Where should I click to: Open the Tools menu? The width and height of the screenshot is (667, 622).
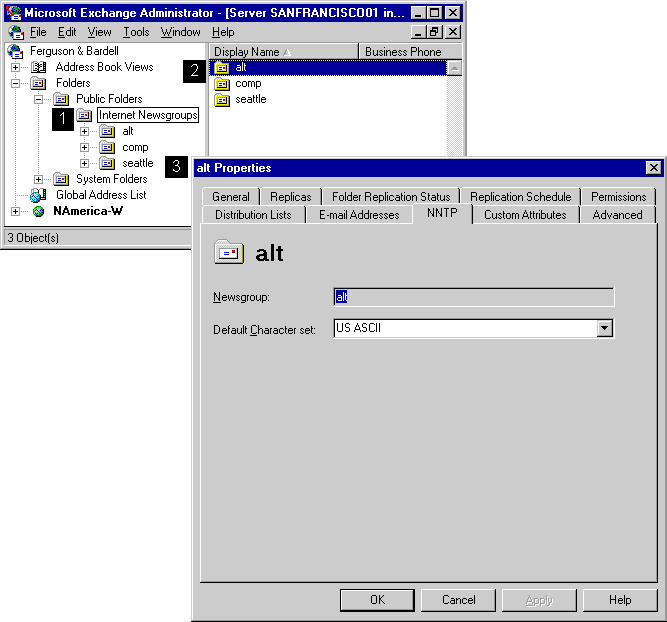point(136,32)
